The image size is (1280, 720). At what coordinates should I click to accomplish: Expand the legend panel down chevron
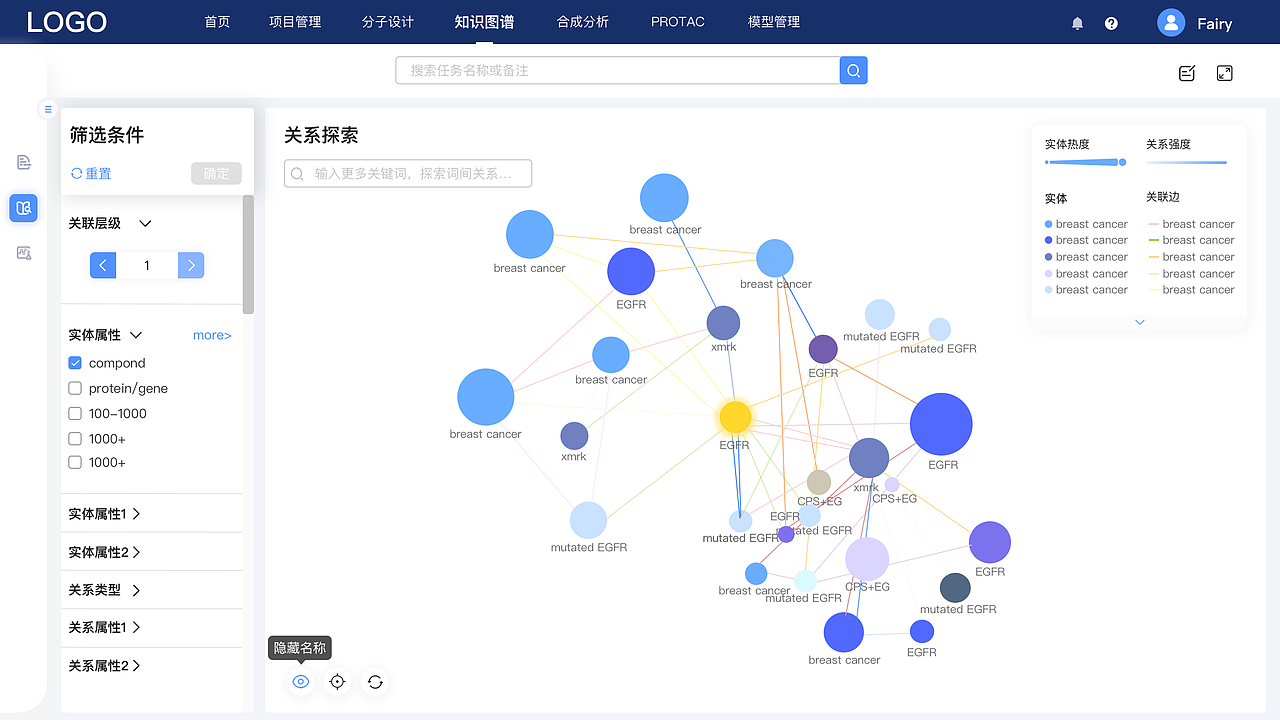(1140, 322)
